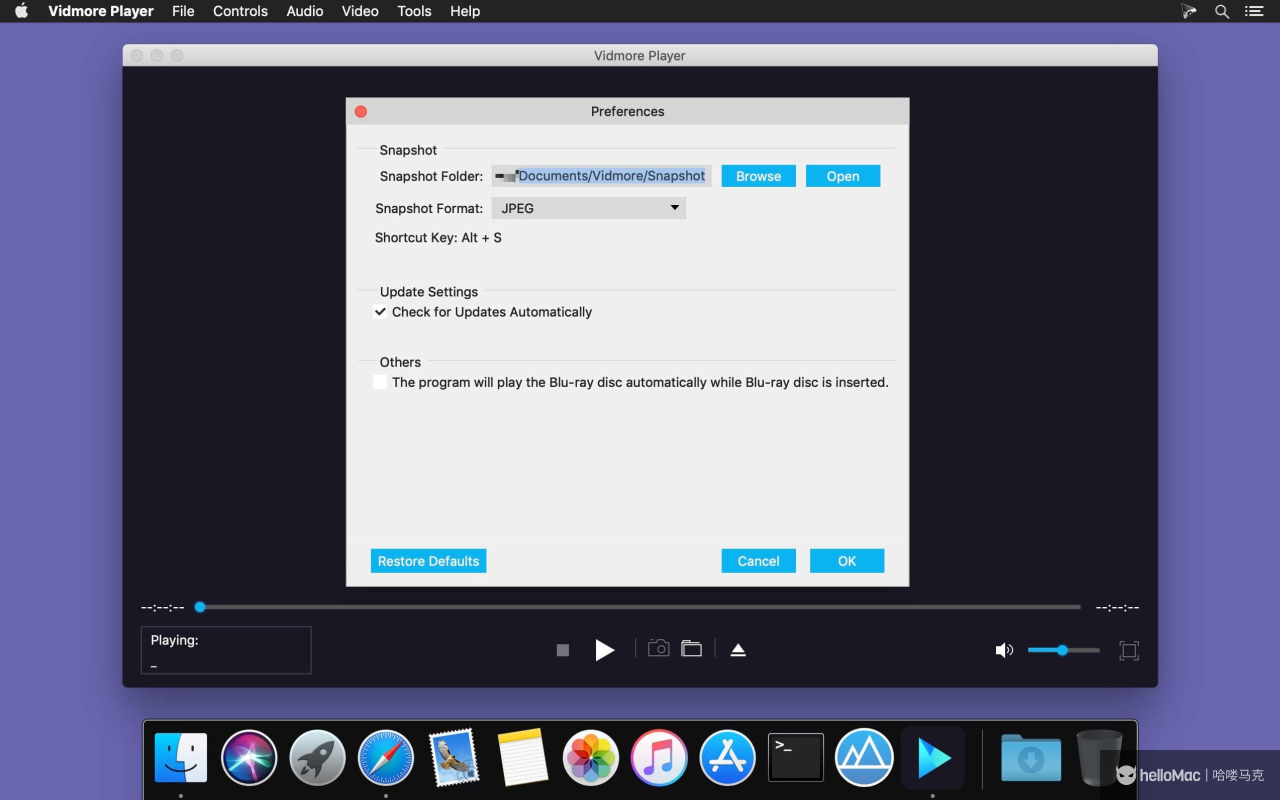Click the Stop playback button
The image size is (1280, 800).
pos(563,650)
